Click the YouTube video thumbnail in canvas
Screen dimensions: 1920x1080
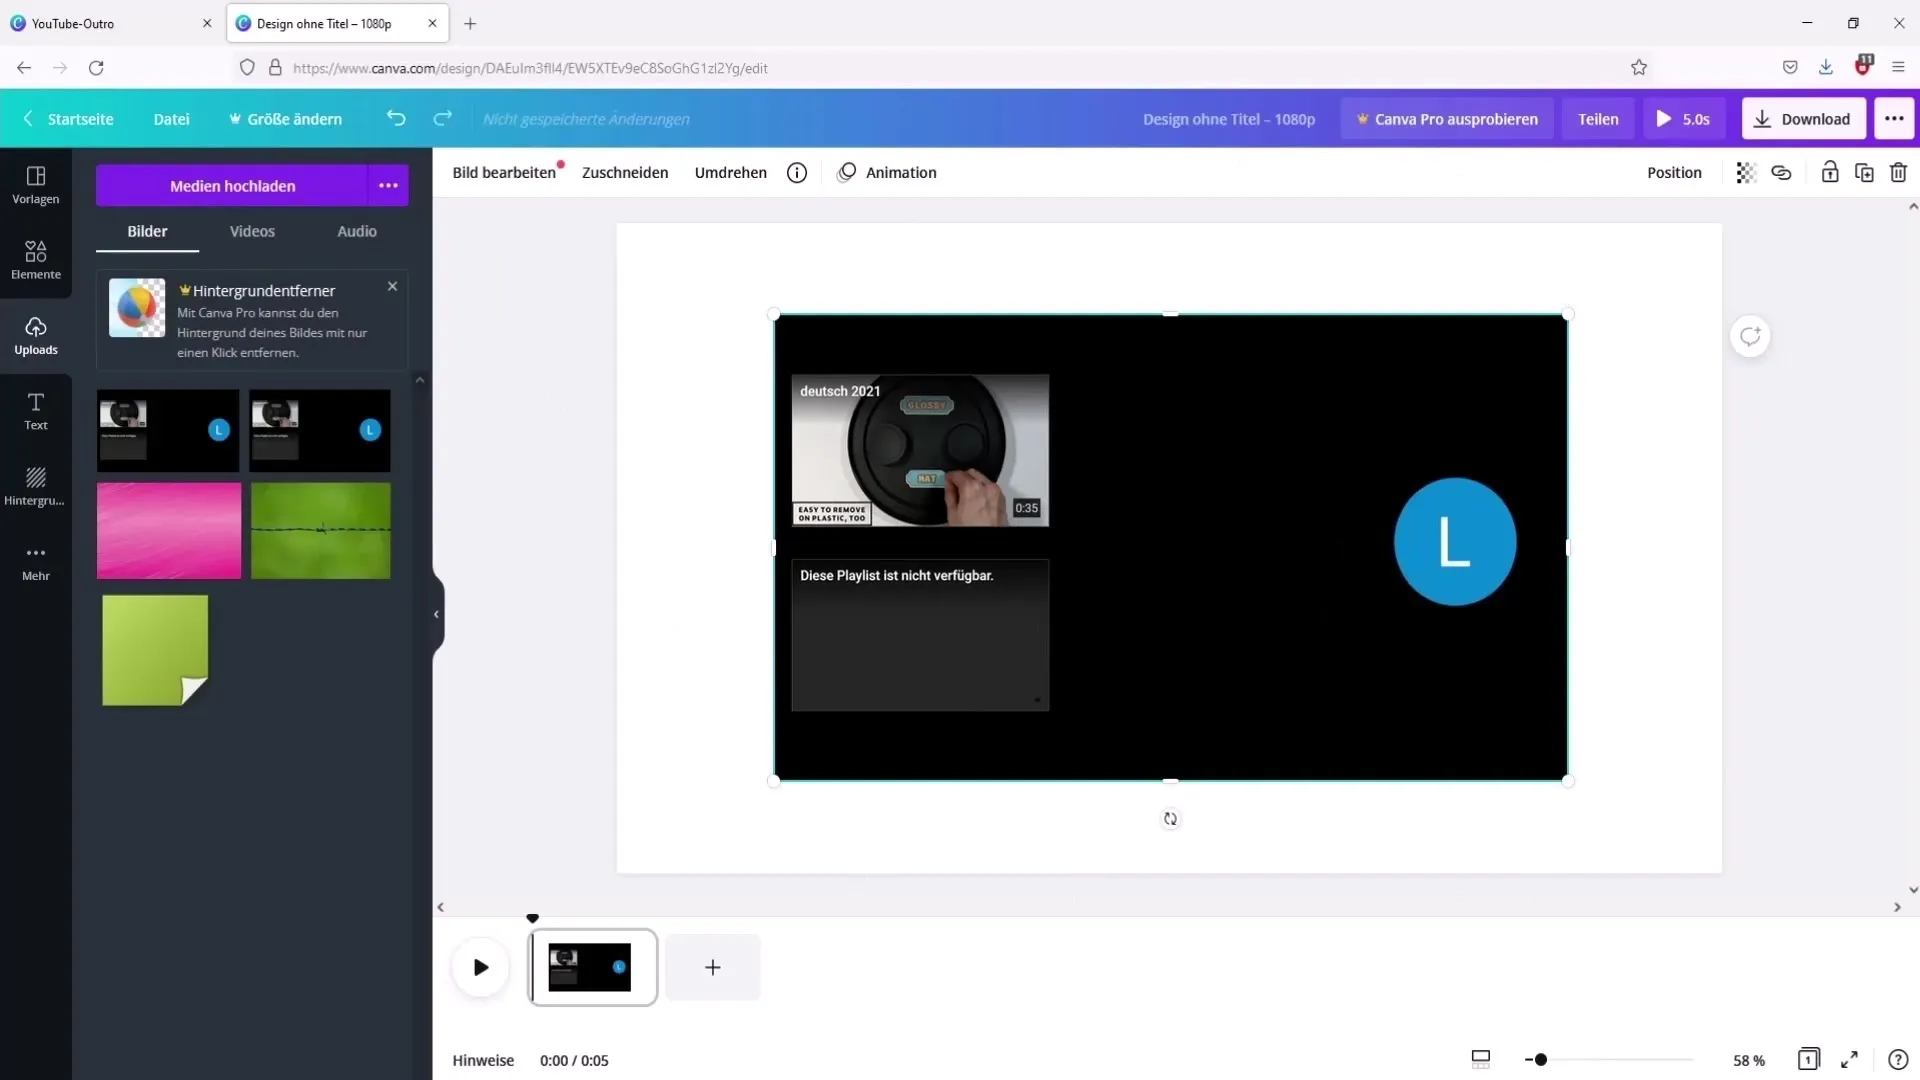pos(919,450)
